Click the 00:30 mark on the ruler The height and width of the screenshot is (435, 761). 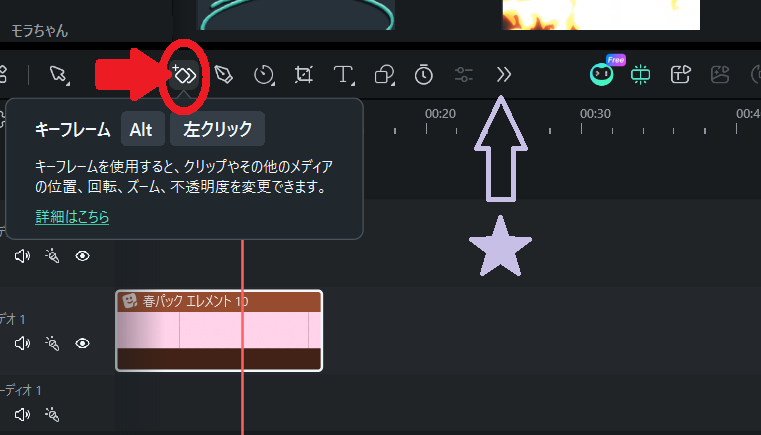click(x=595, y=114)
